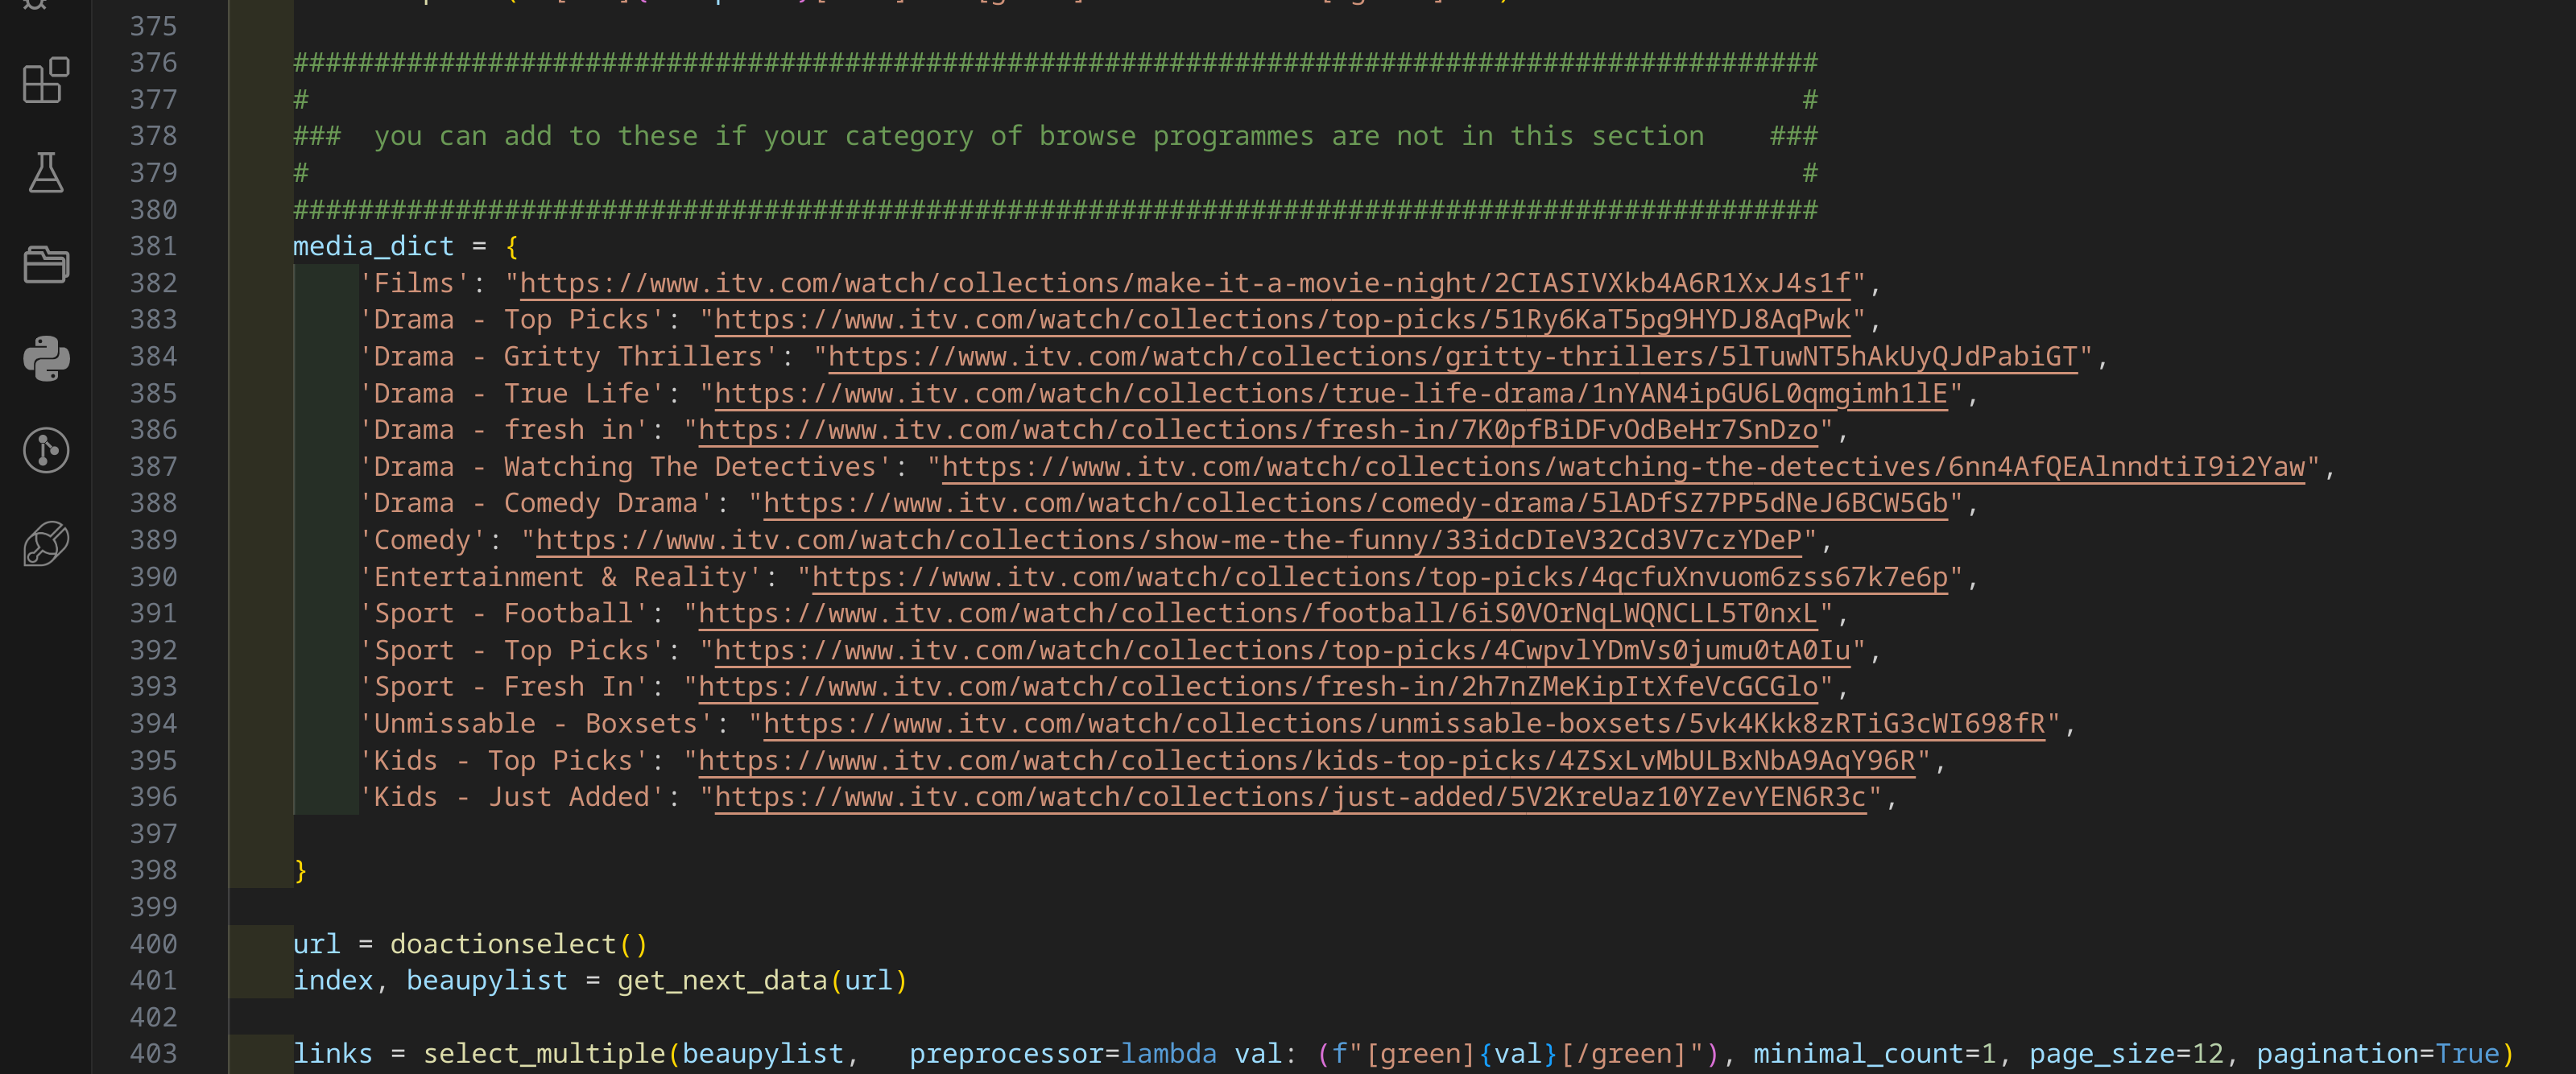The width and height of the screenshot is (2576, 1074).
Task: Open the Project Manager folders icon
Action: (x=46, y=265)
